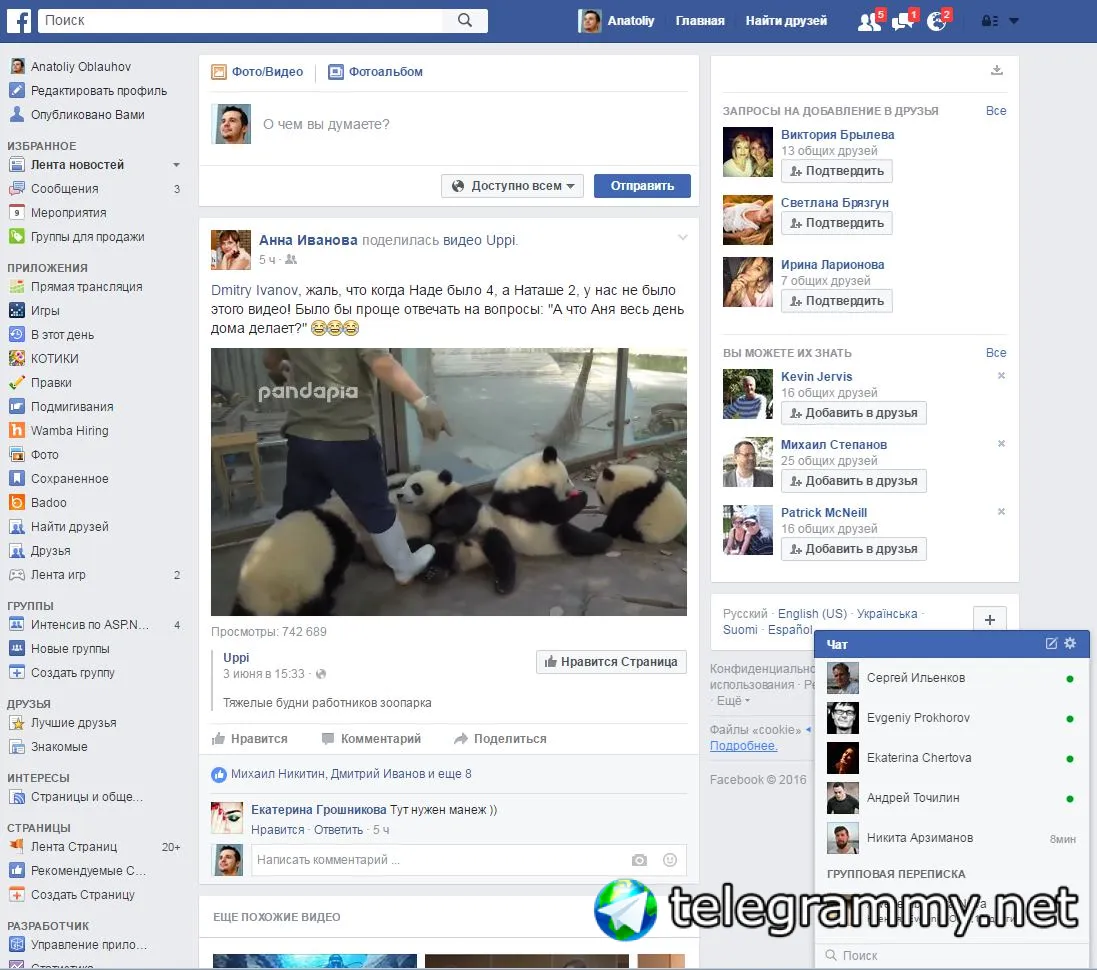Open Правки in the sidebar
This screenshot has height=970, width=1097.
[51, 383]
